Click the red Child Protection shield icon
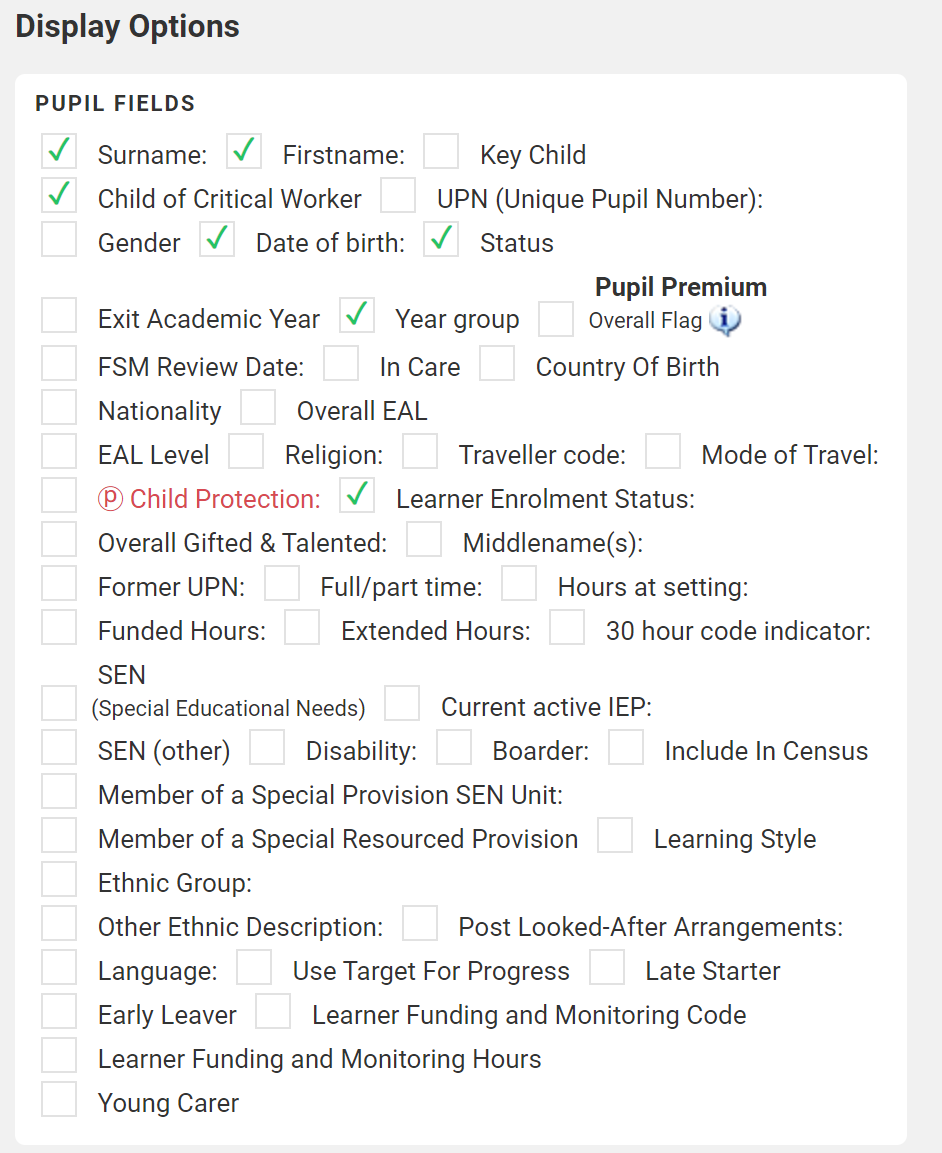942x1153 pixels. pos(110,498)
